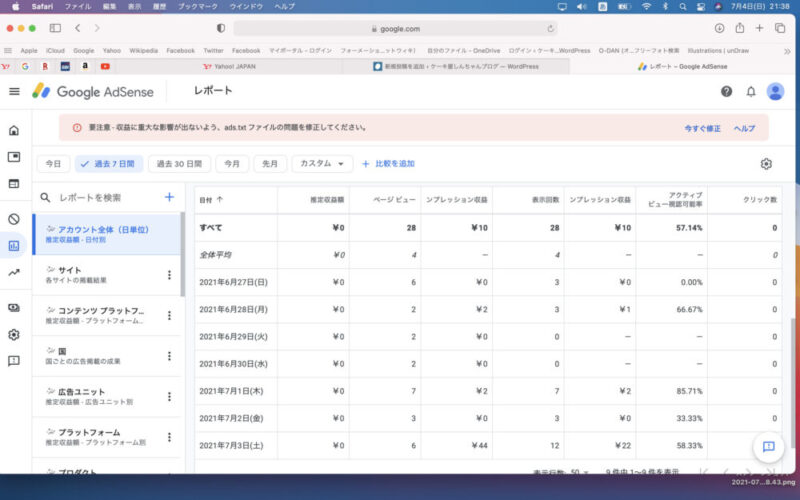Image resolution: width=800 pixels, height=500 pixels.
Task: Select アカウント全体（日単位）report
Action: (x=107, y=234)
